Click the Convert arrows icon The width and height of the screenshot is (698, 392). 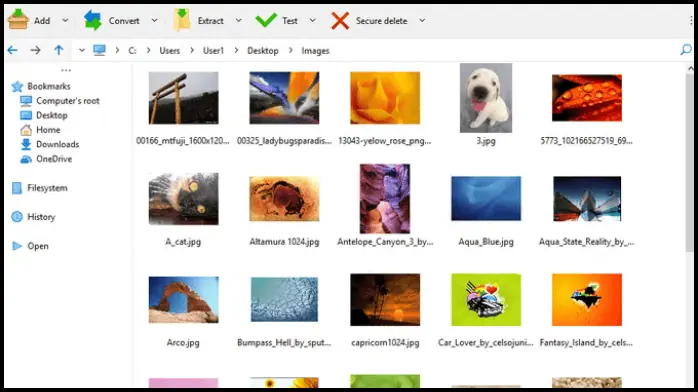93,20
